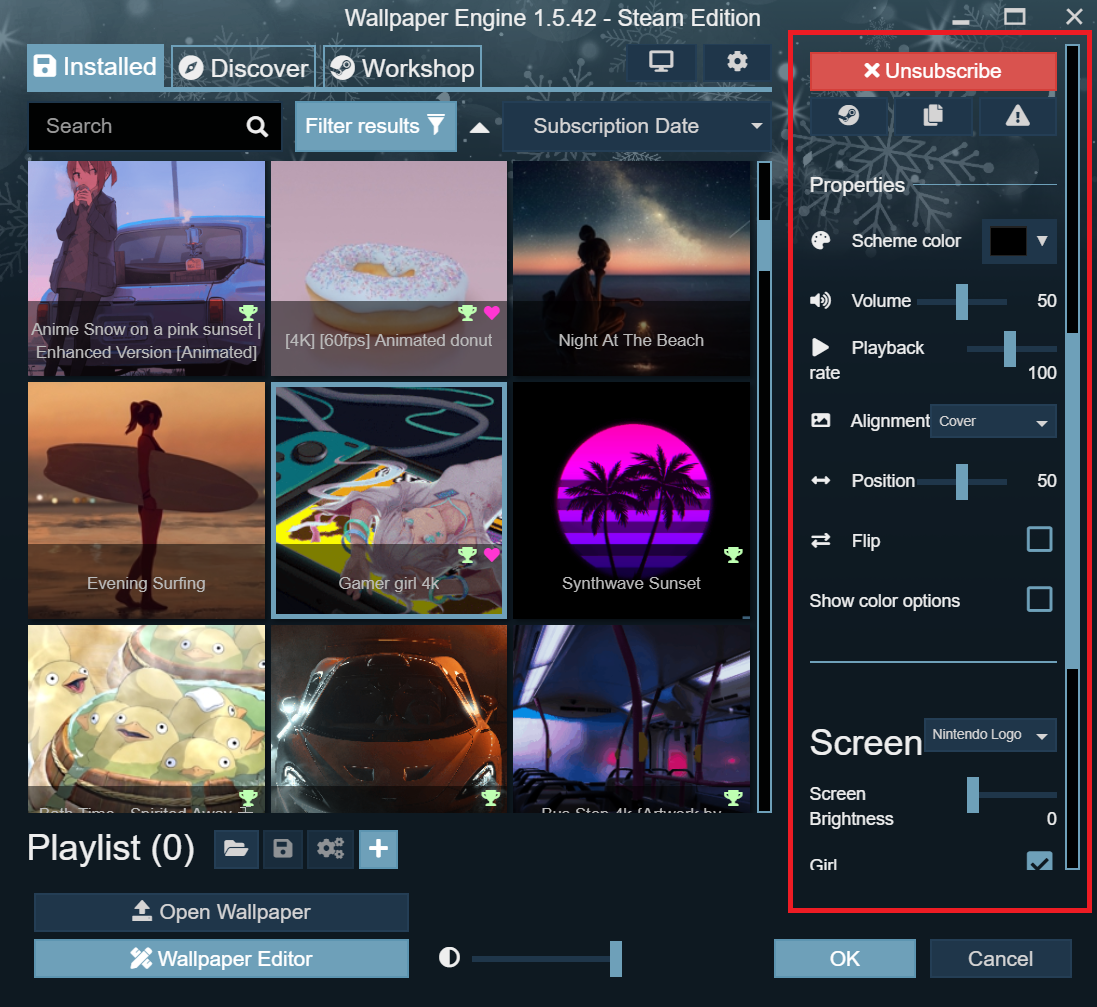Click trophy icon on Anime Snow wallpaper
Screen dimensions: 1097x1007
click(x=248, y=313)
